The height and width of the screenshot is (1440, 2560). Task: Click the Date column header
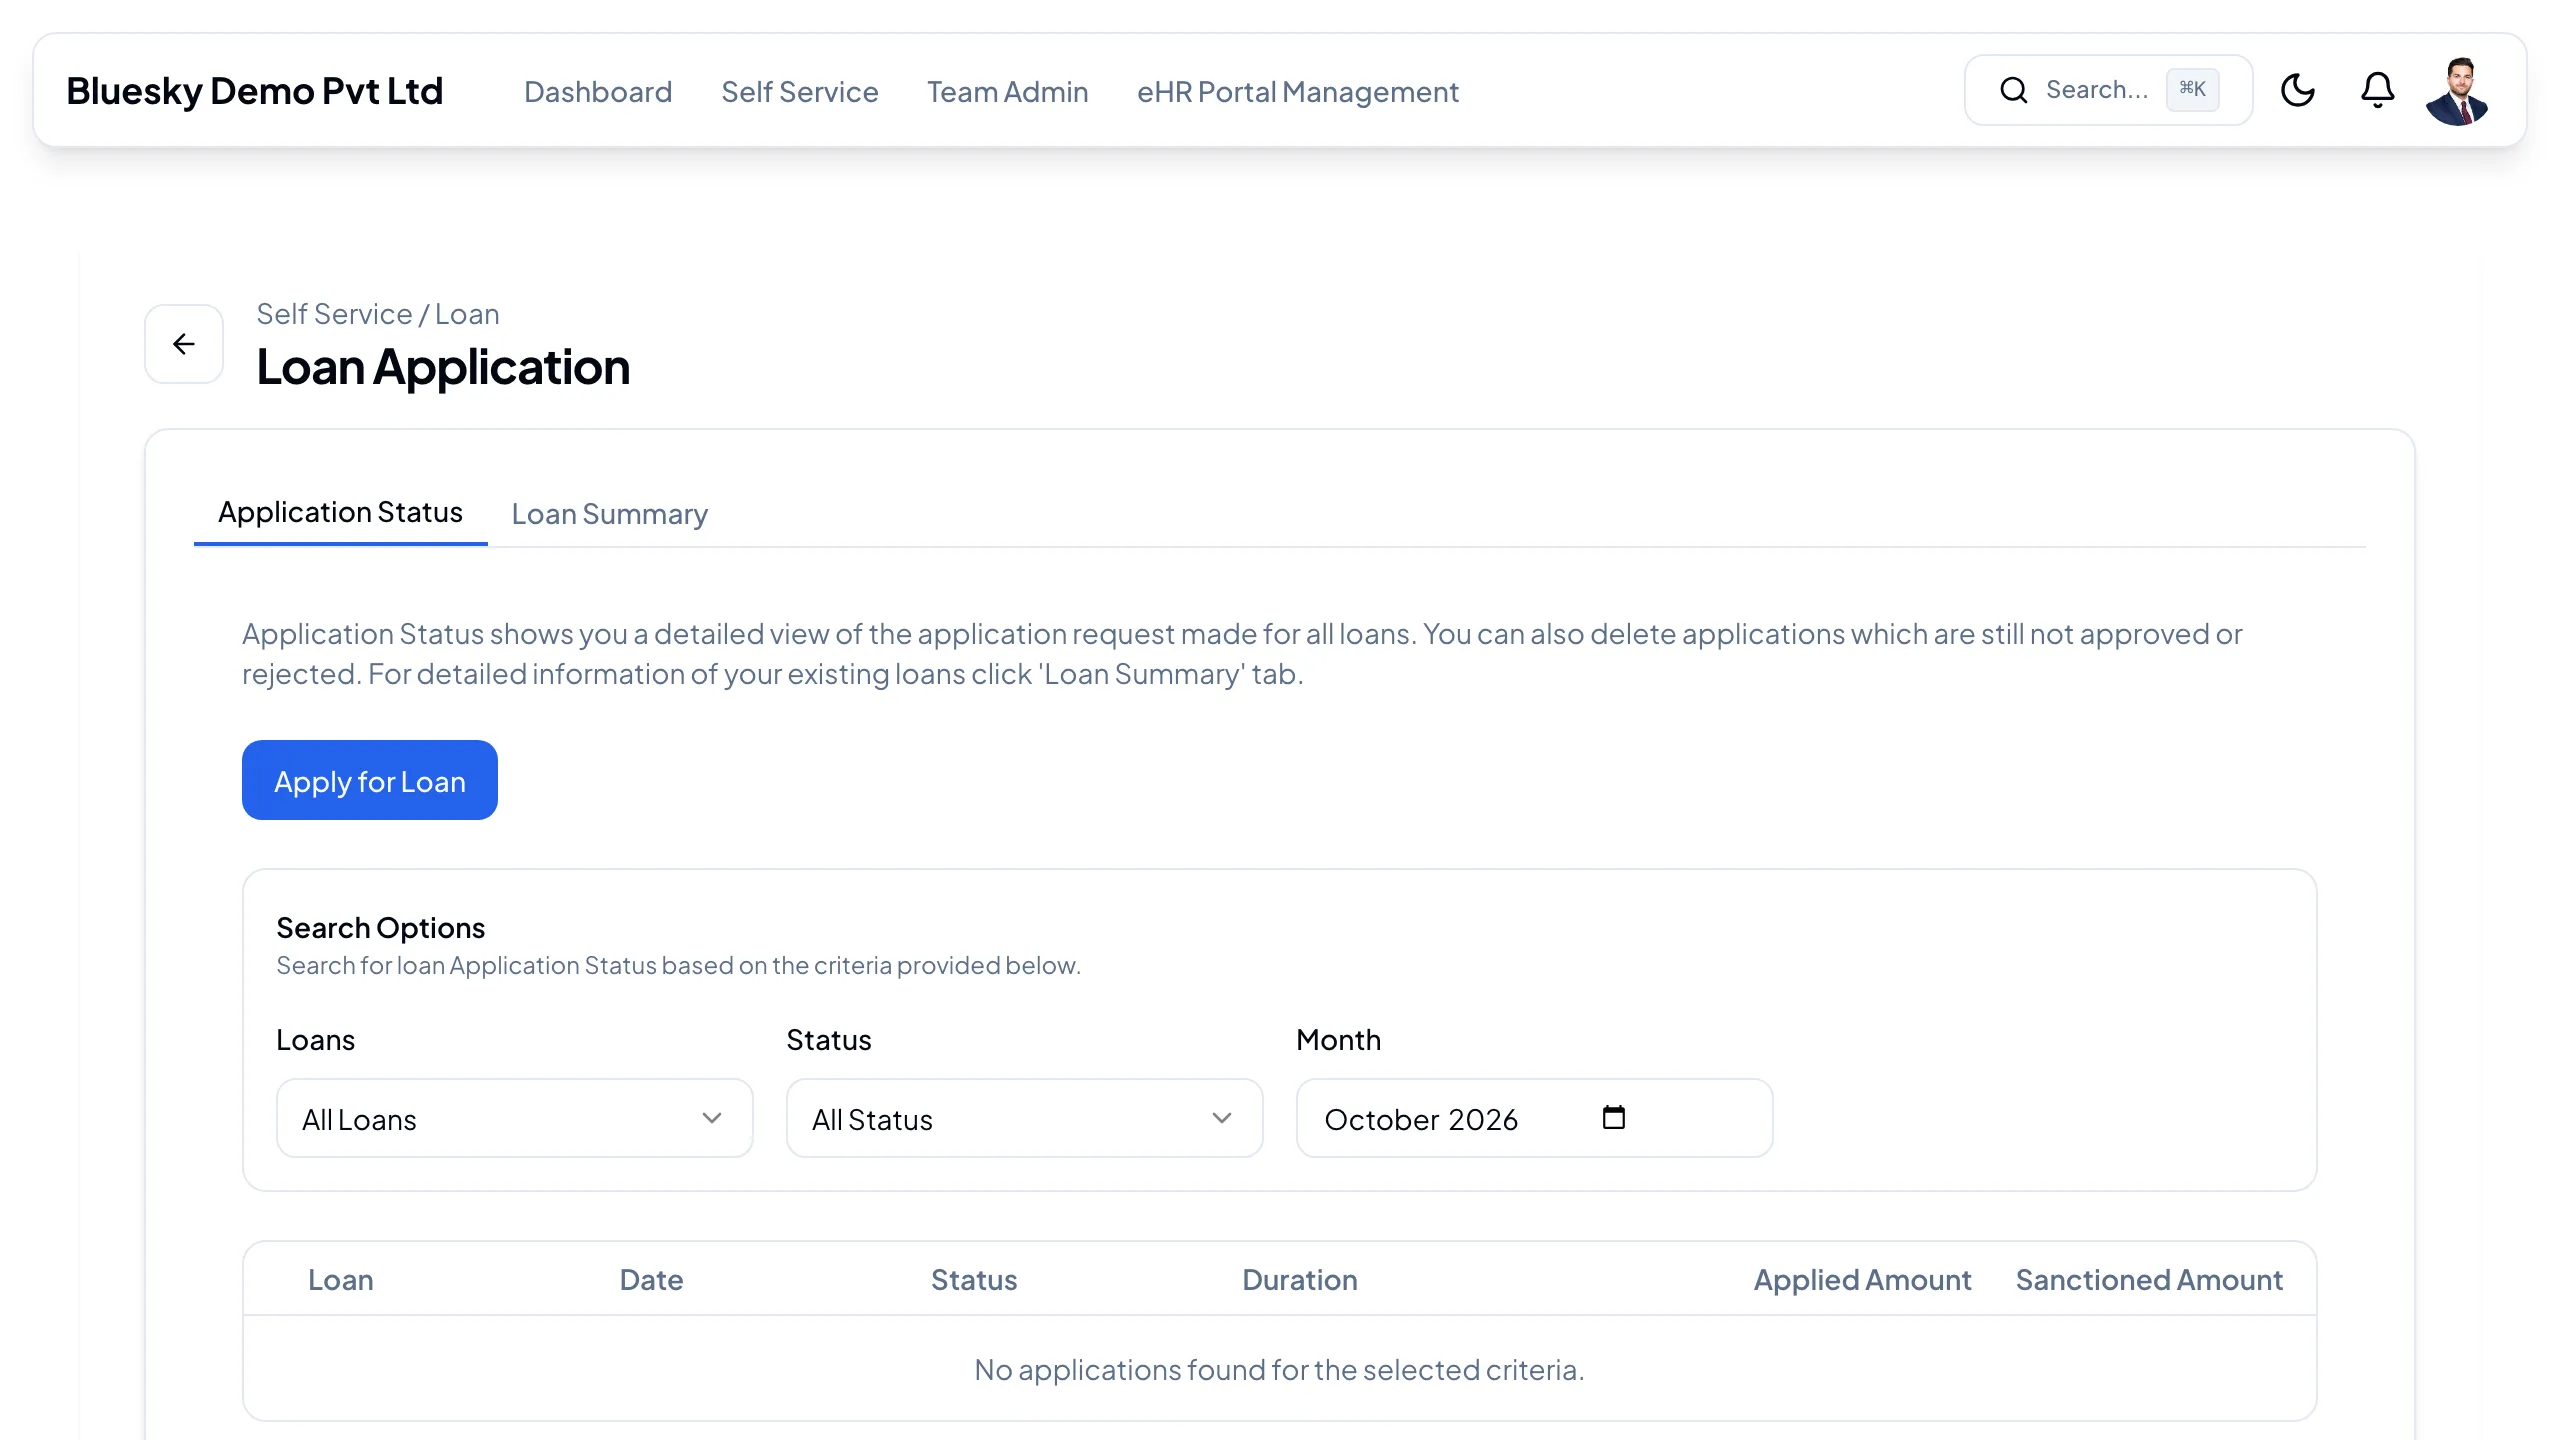click(x=651, y=1280)
